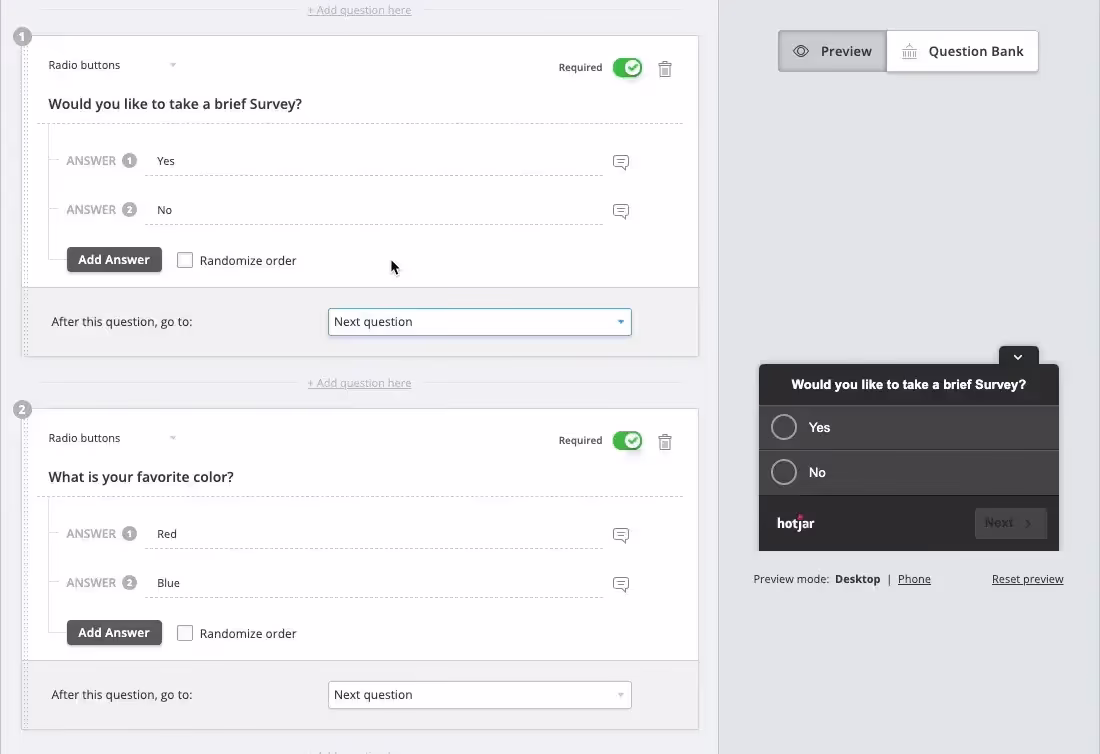Open comment icon for the No answer
This screenshot has height=754, width=1100.
(621, 211)
